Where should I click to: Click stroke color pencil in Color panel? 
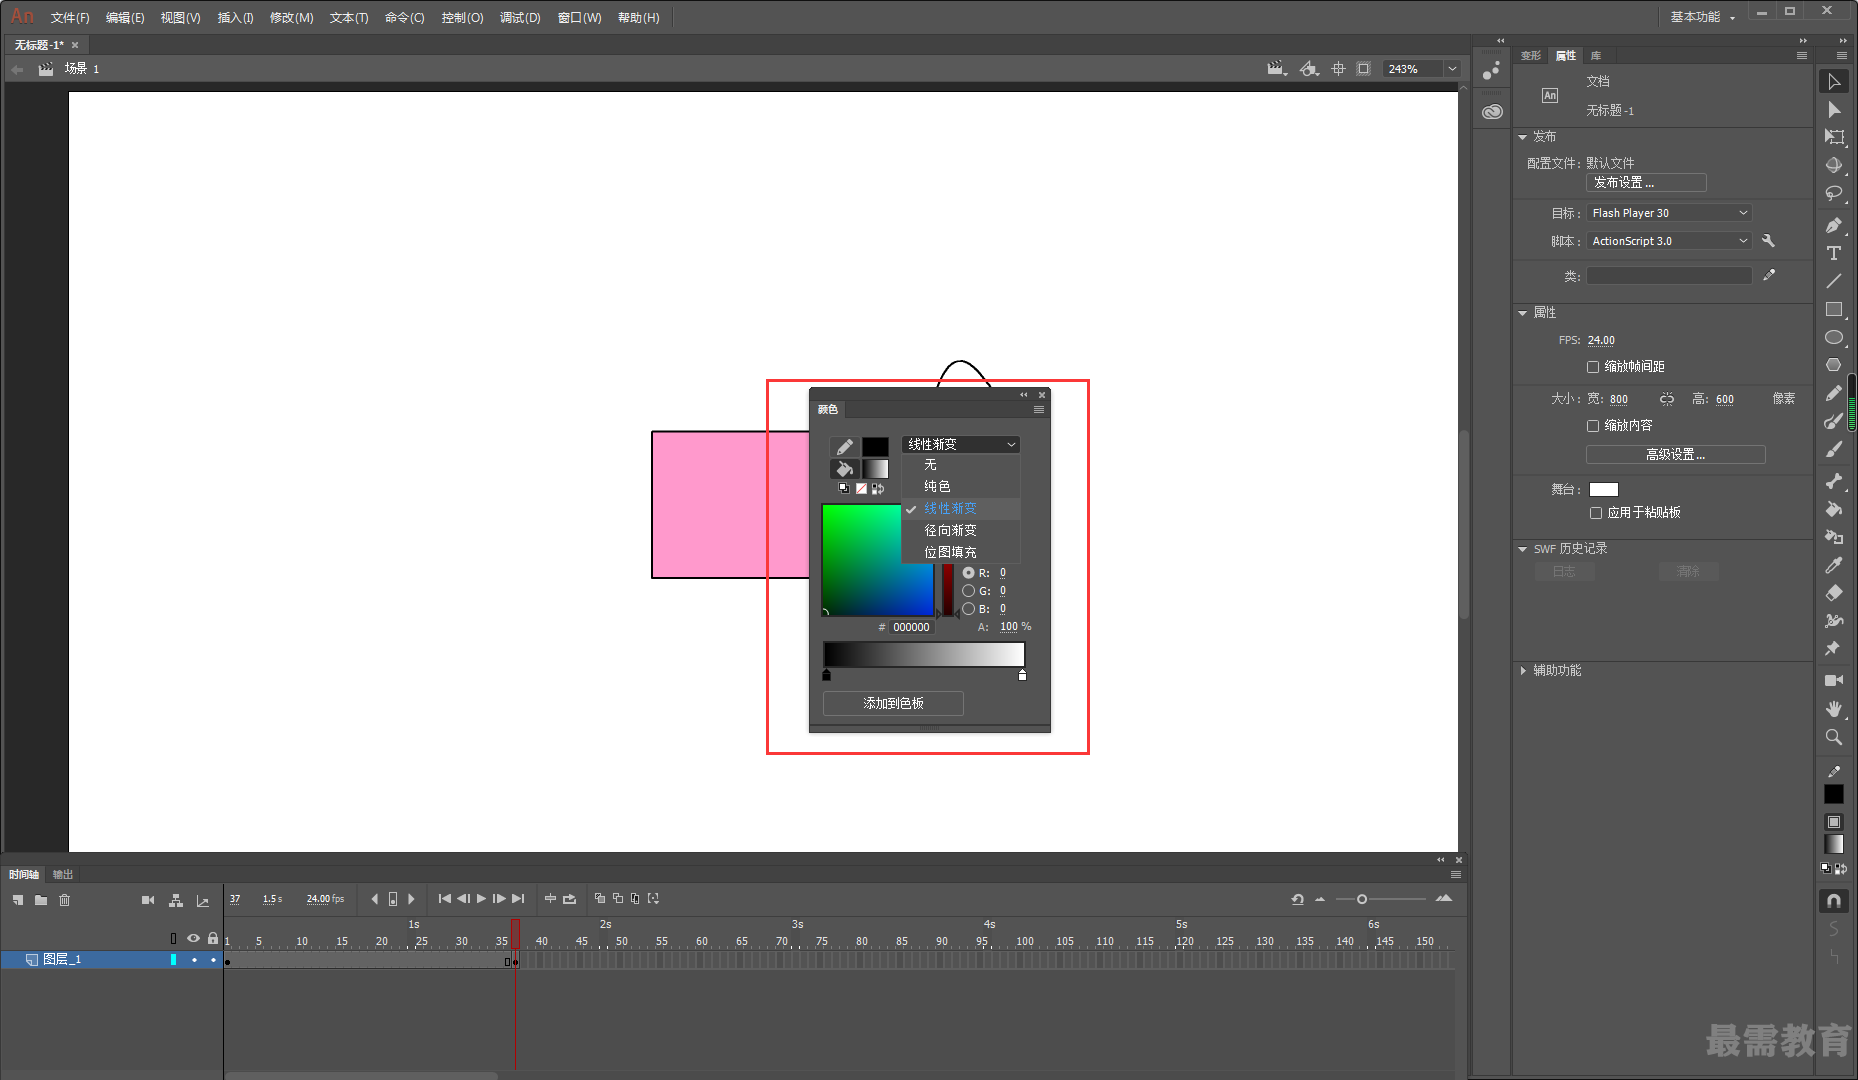click(845, 446)
